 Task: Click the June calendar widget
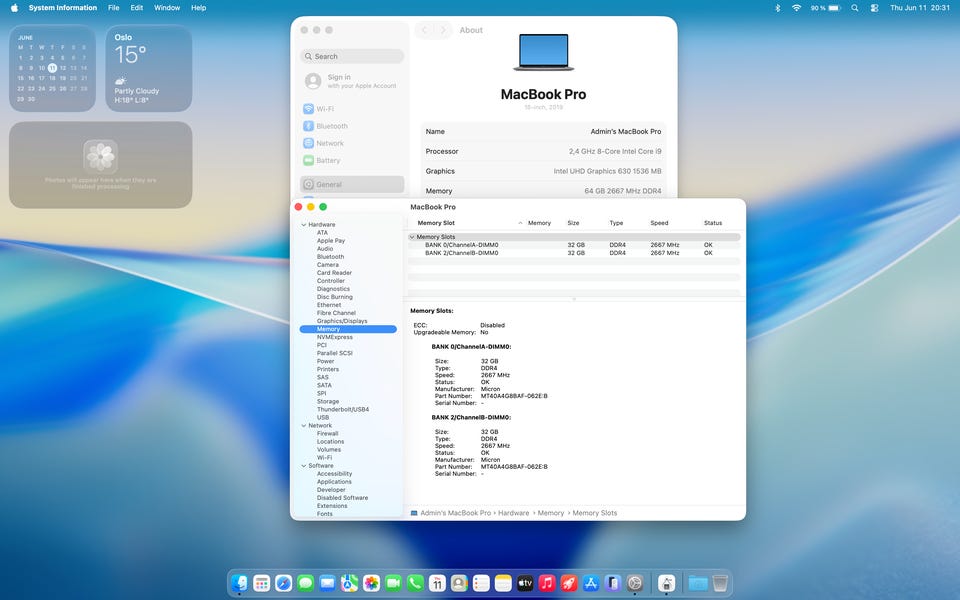(x=52, y=68)
